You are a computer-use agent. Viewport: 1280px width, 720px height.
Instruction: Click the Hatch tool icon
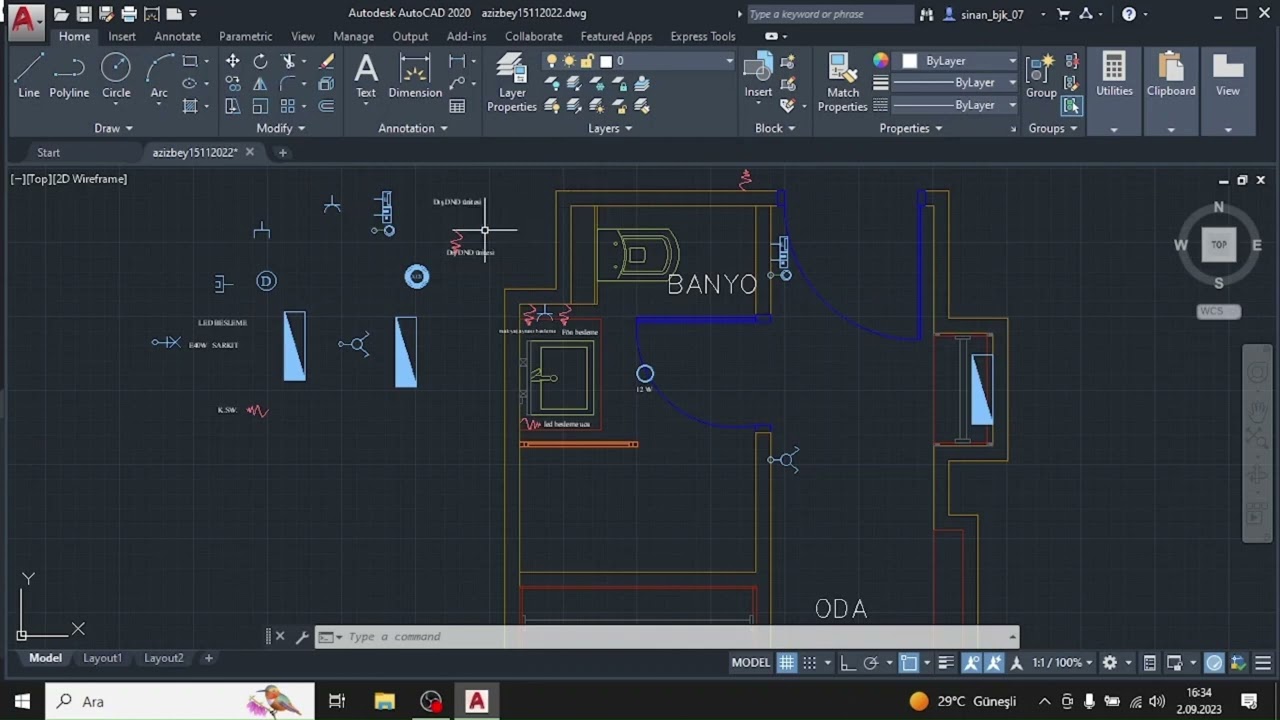(x=190, y=106)
